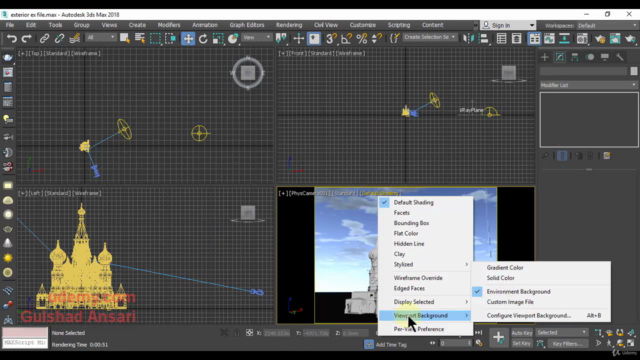Click the Redo arrow icon
The image size is (640, 360).
tap(27, 38)
